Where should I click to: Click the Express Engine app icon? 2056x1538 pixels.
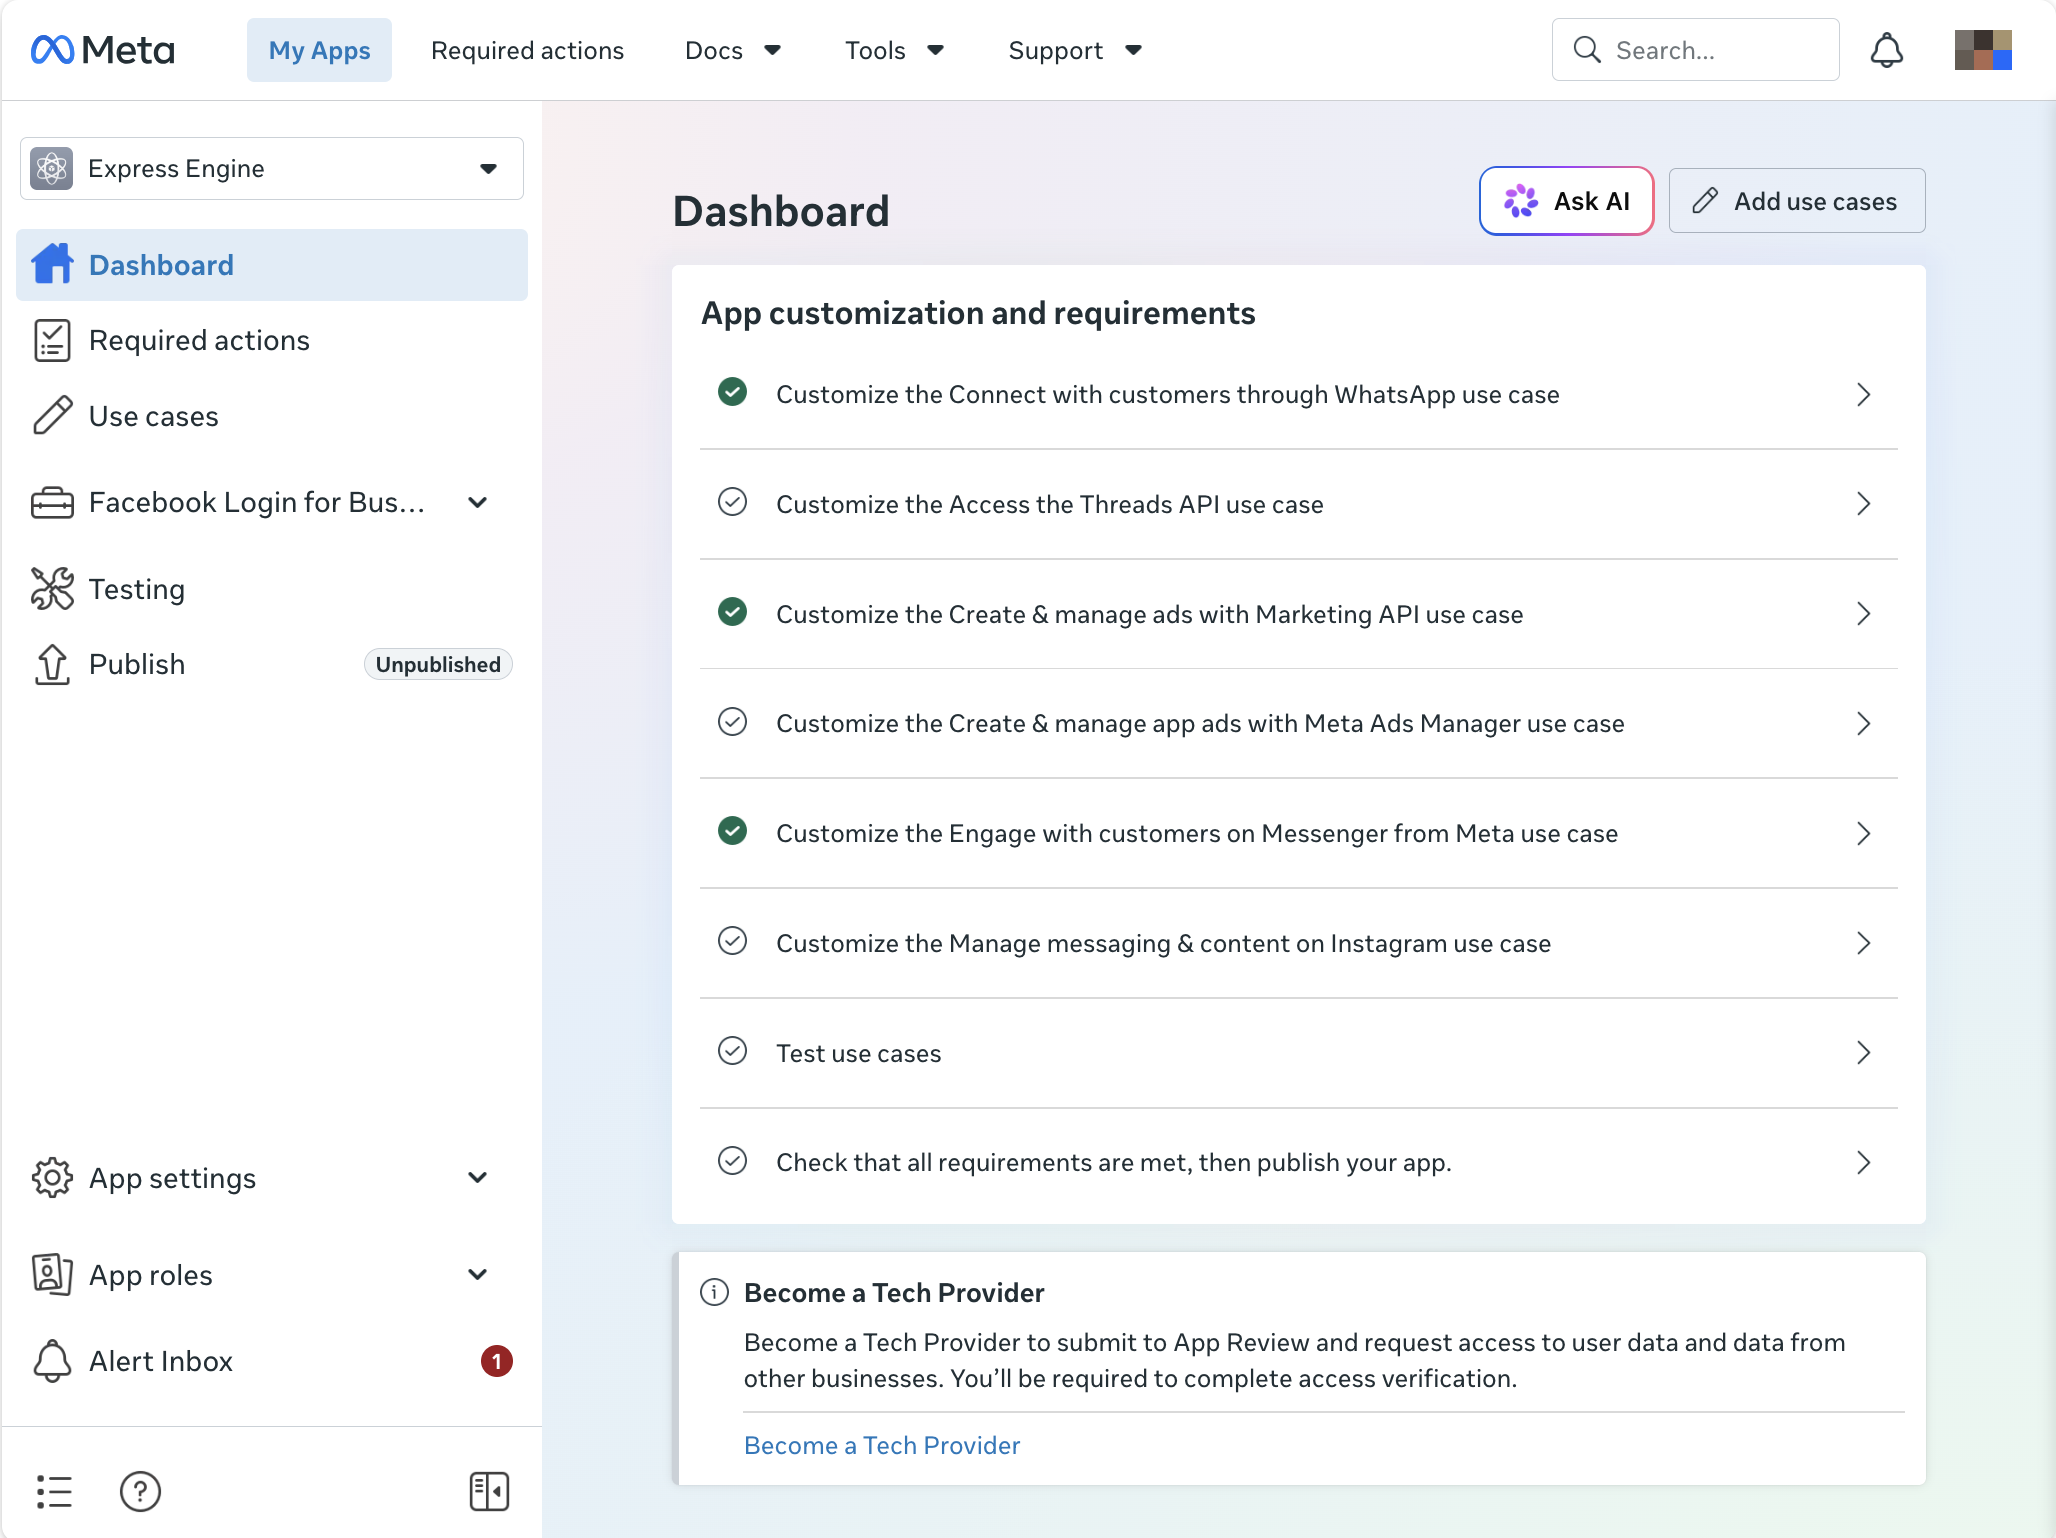click(x=52, y=168)
